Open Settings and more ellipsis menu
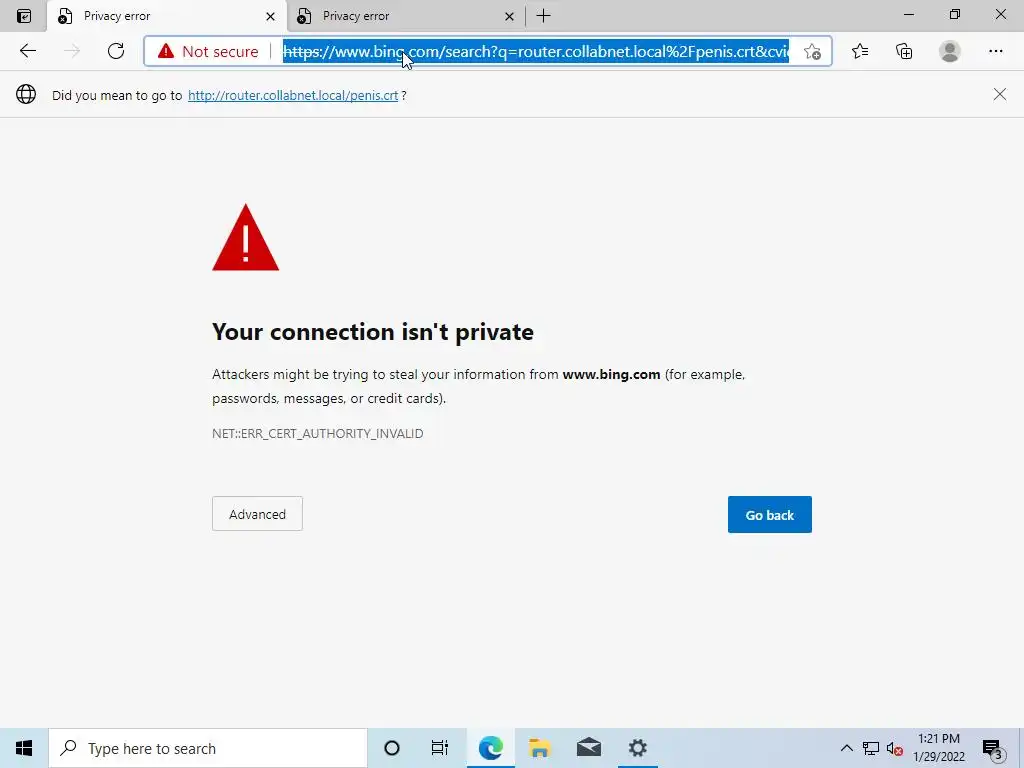This screenshot has height=768, width=1024. 995,51
